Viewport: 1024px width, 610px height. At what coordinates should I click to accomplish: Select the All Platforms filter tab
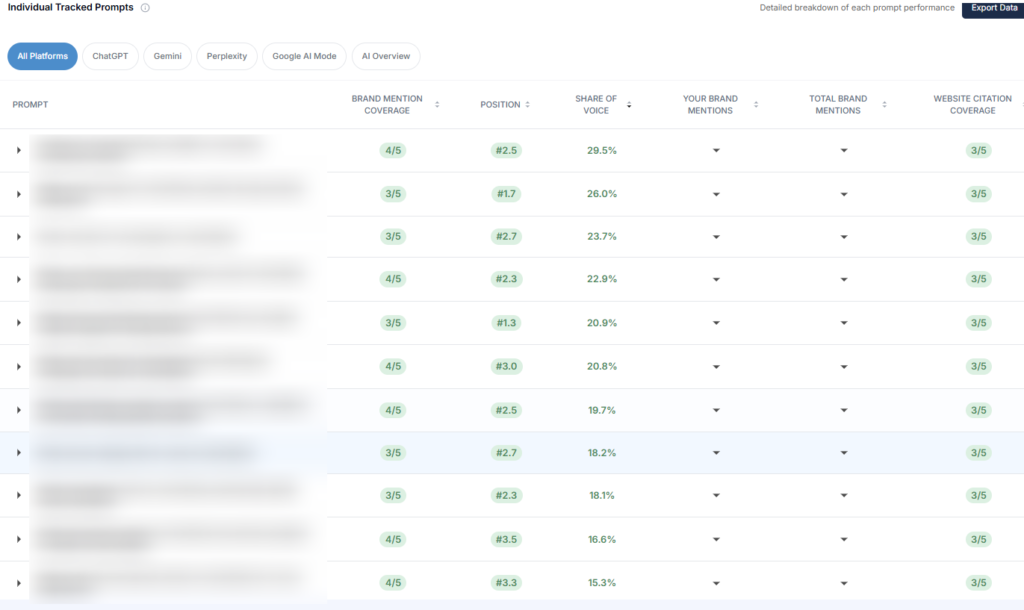tap(42, 56)
